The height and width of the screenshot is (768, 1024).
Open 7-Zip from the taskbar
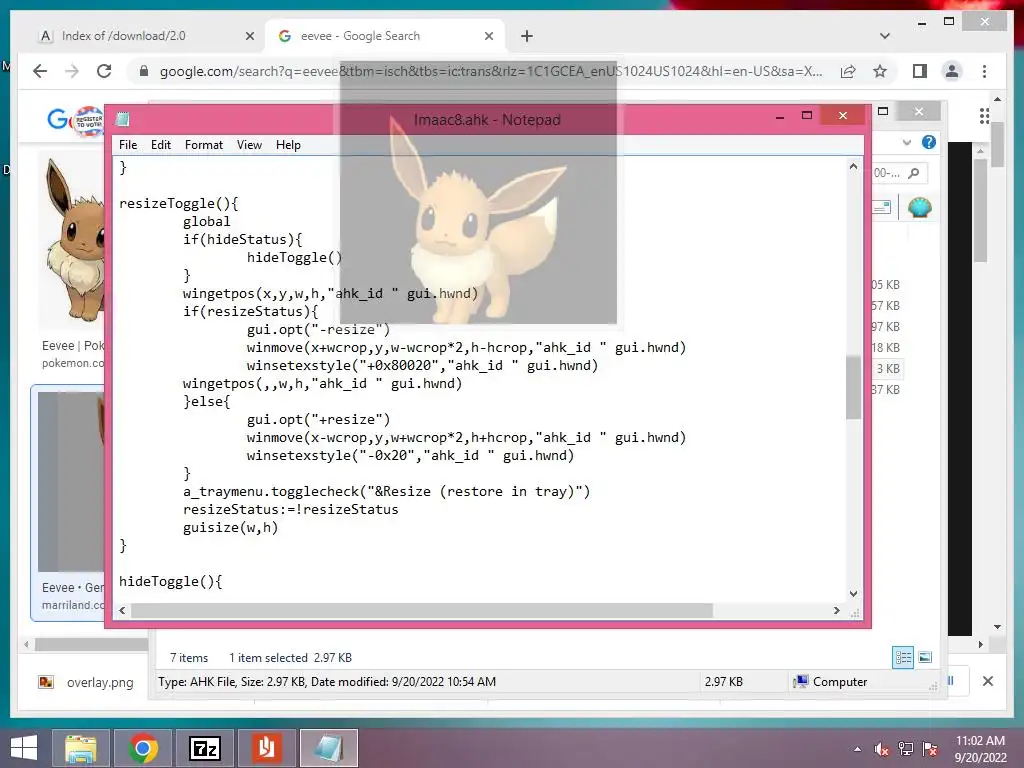tap(204, 748)
